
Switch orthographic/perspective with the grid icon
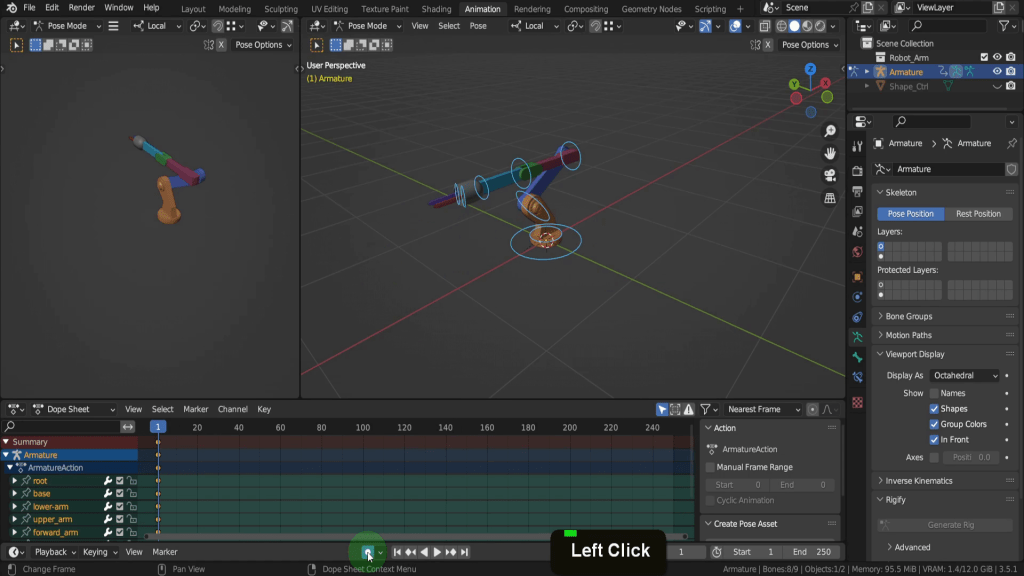(x=830, y=198)
